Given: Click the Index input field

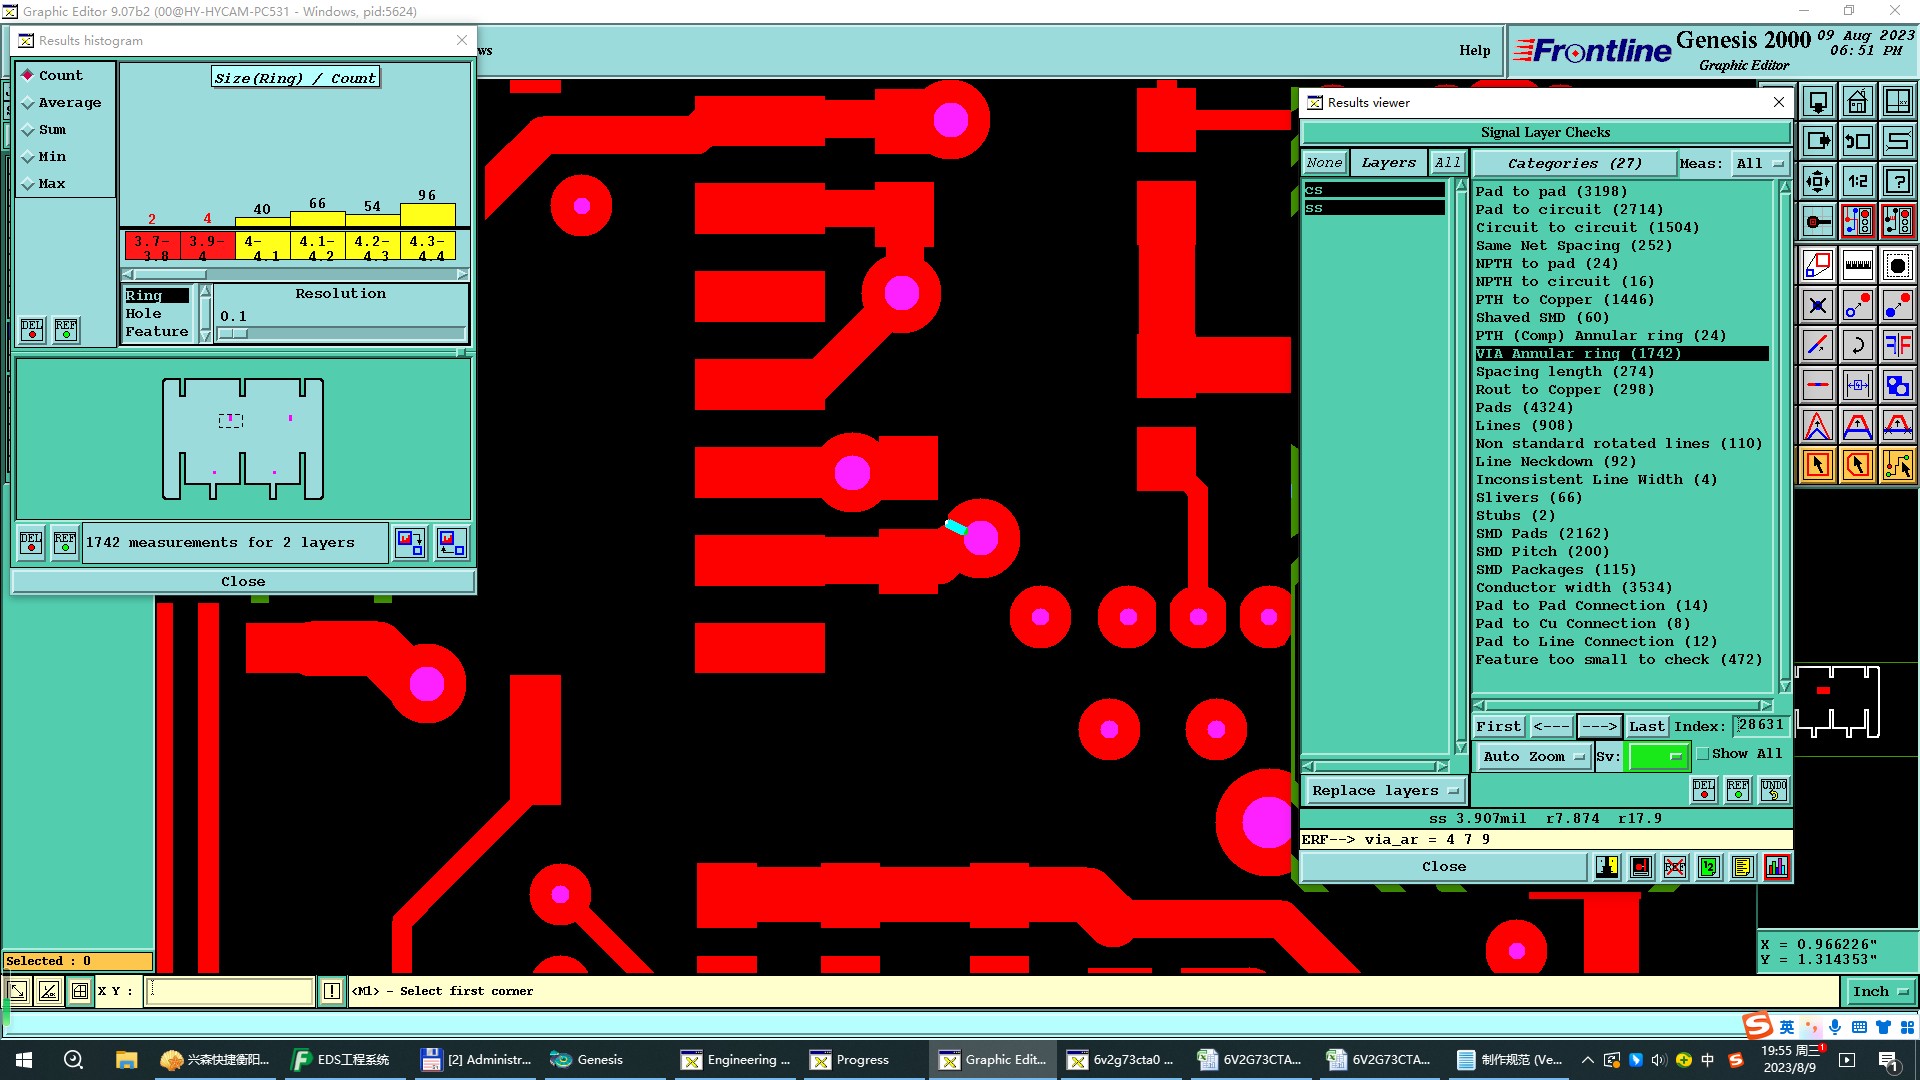Looking at the screenshot, I should point(1759,726).
